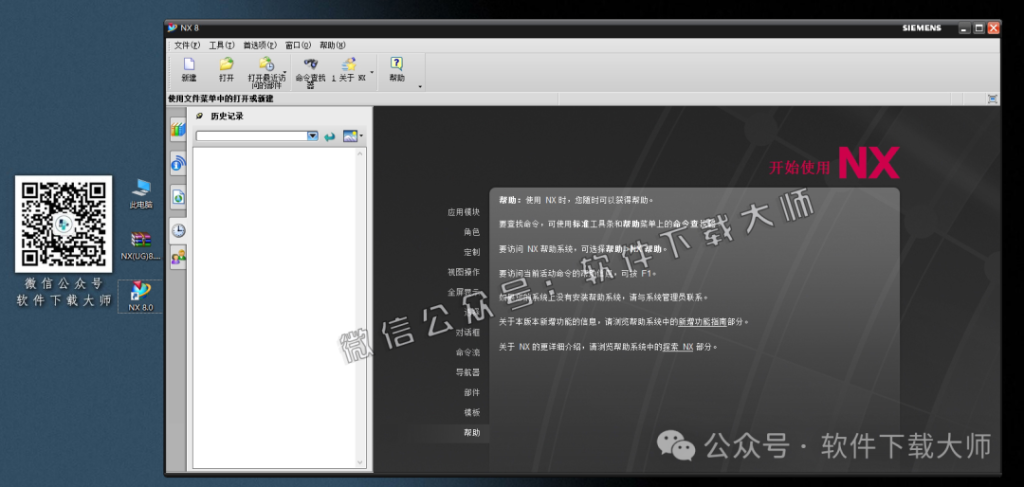Click the 命令查找器 command finder icon

tap(311, 64)
